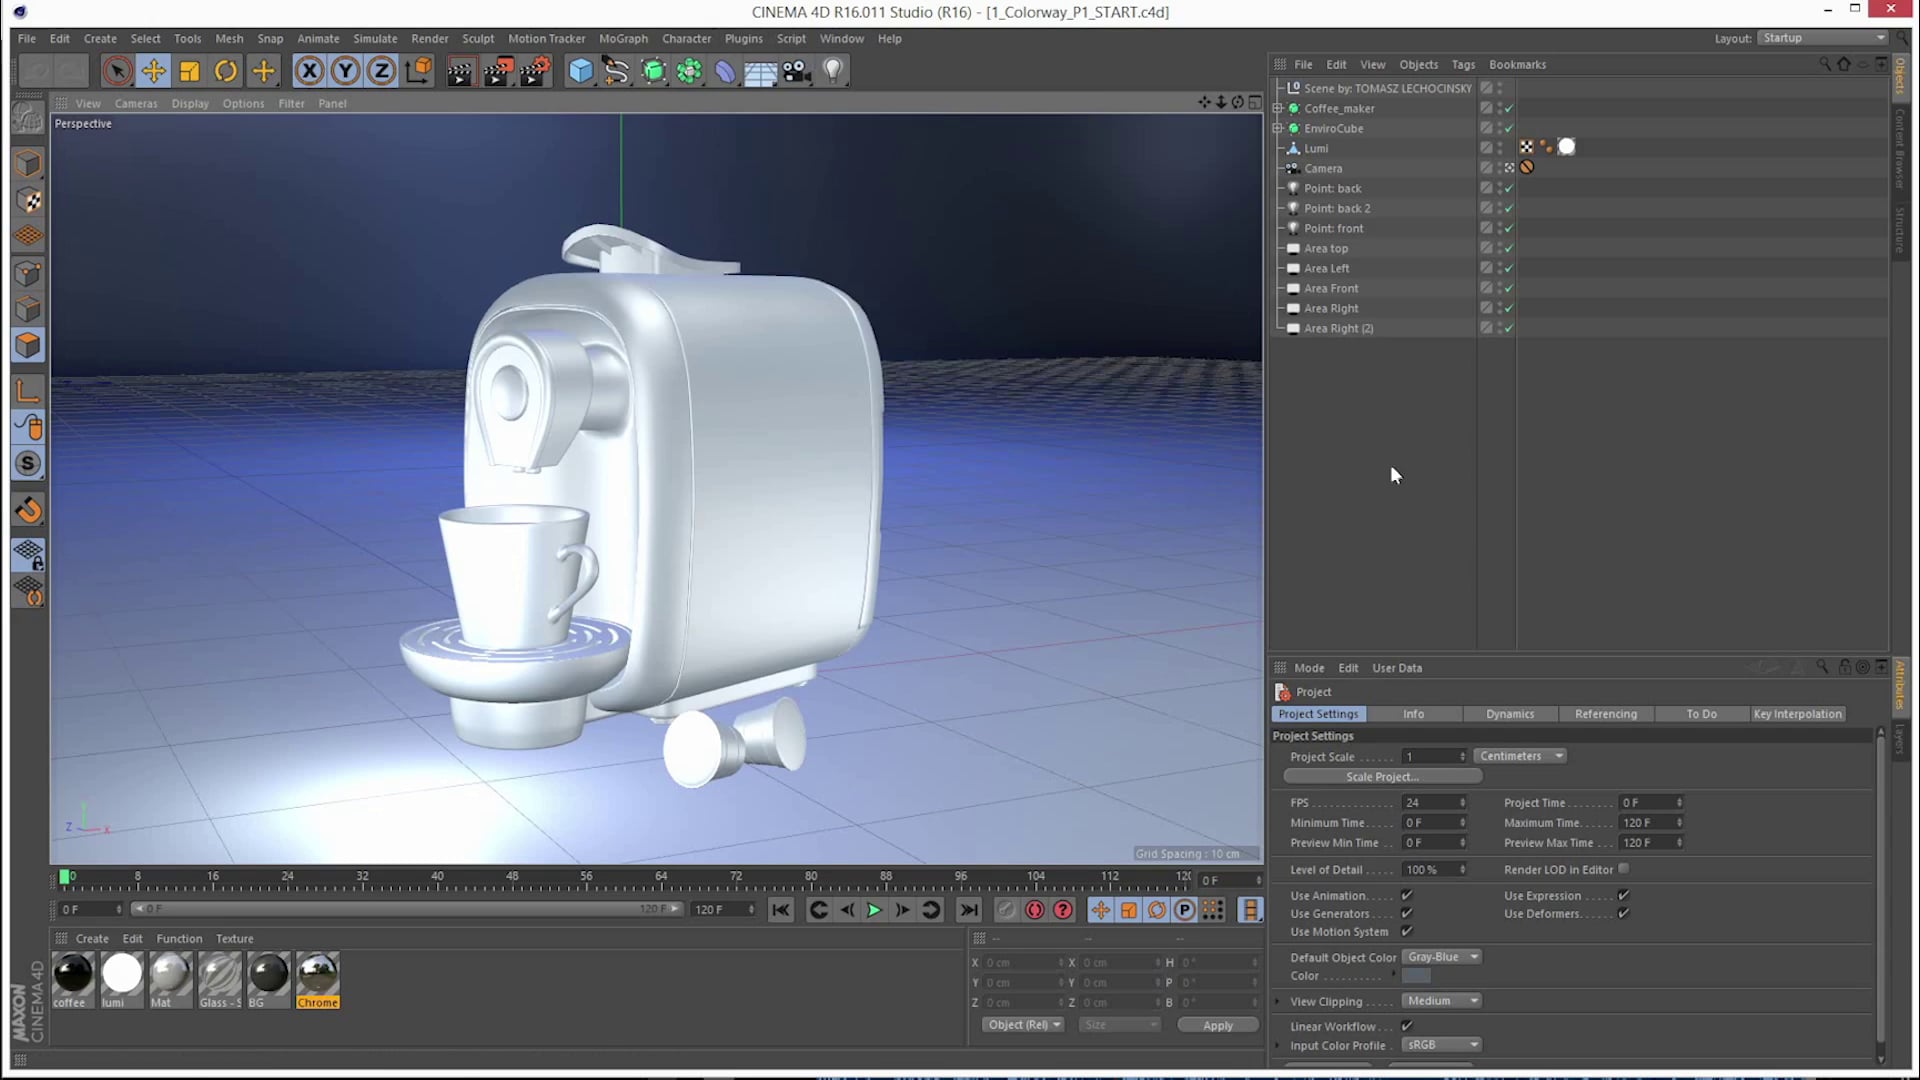Viewport: 1920px width, 1080px height.
Task: Toggle Use Deformers checkbox
Action: pos(1623,913)
